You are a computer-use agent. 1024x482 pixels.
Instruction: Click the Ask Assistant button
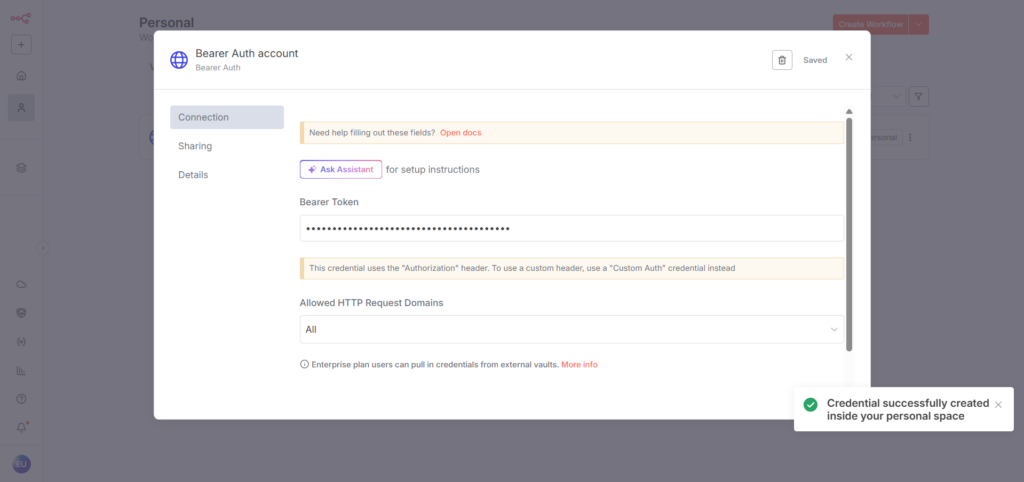(x=340, y=169)
